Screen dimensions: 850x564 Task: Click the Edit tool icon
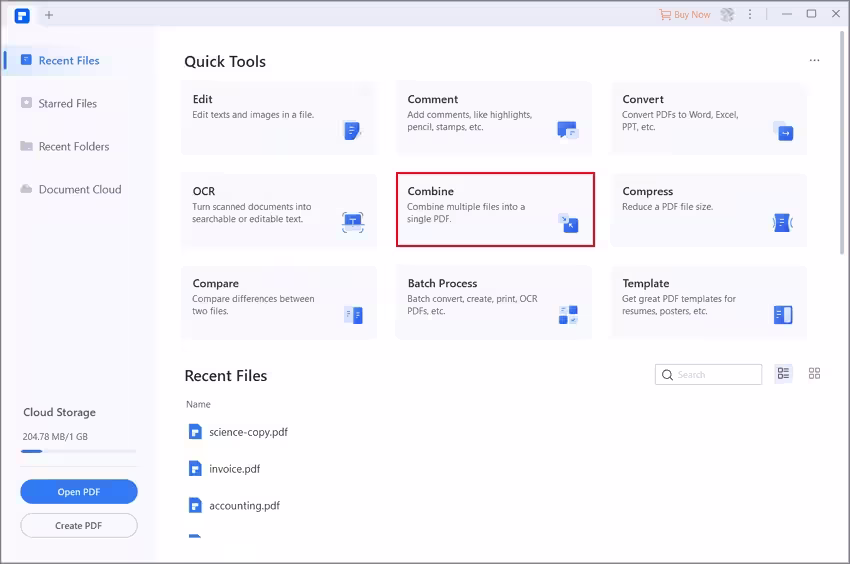pyautogui.click(x=351, y=130)
